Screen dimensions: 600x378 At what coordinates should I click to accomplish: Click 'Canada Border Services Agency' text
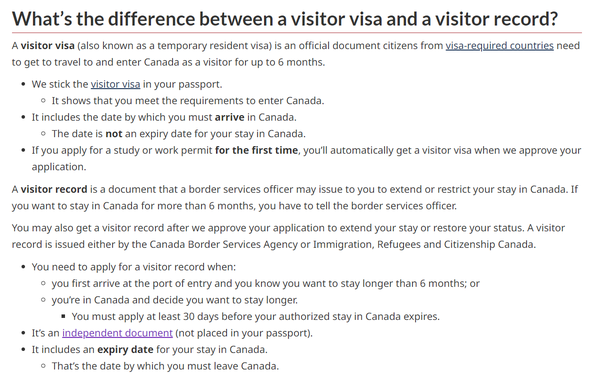coord(223,244)
